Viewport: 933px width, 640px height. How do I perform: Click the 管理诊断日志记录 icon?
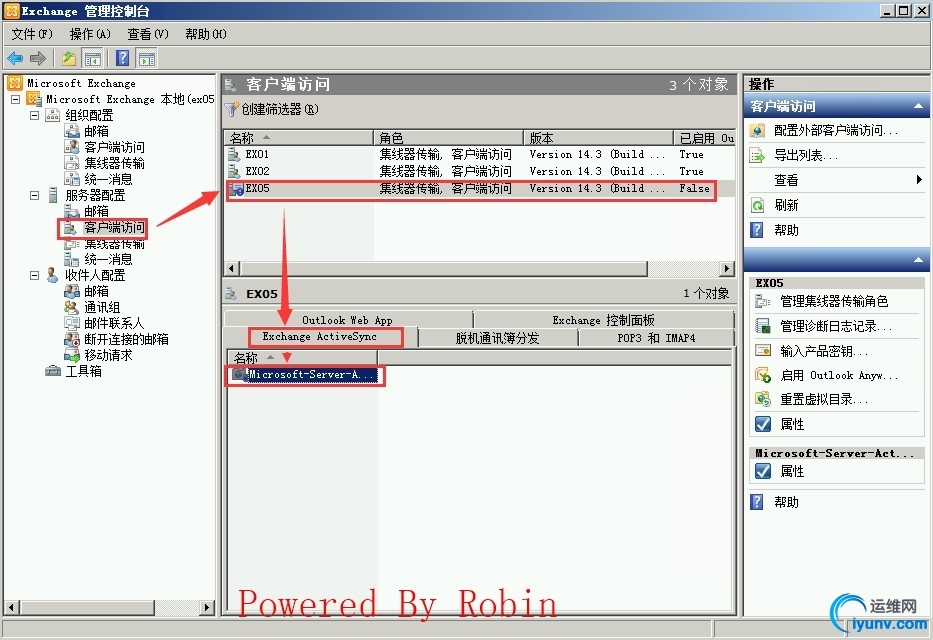762,326
